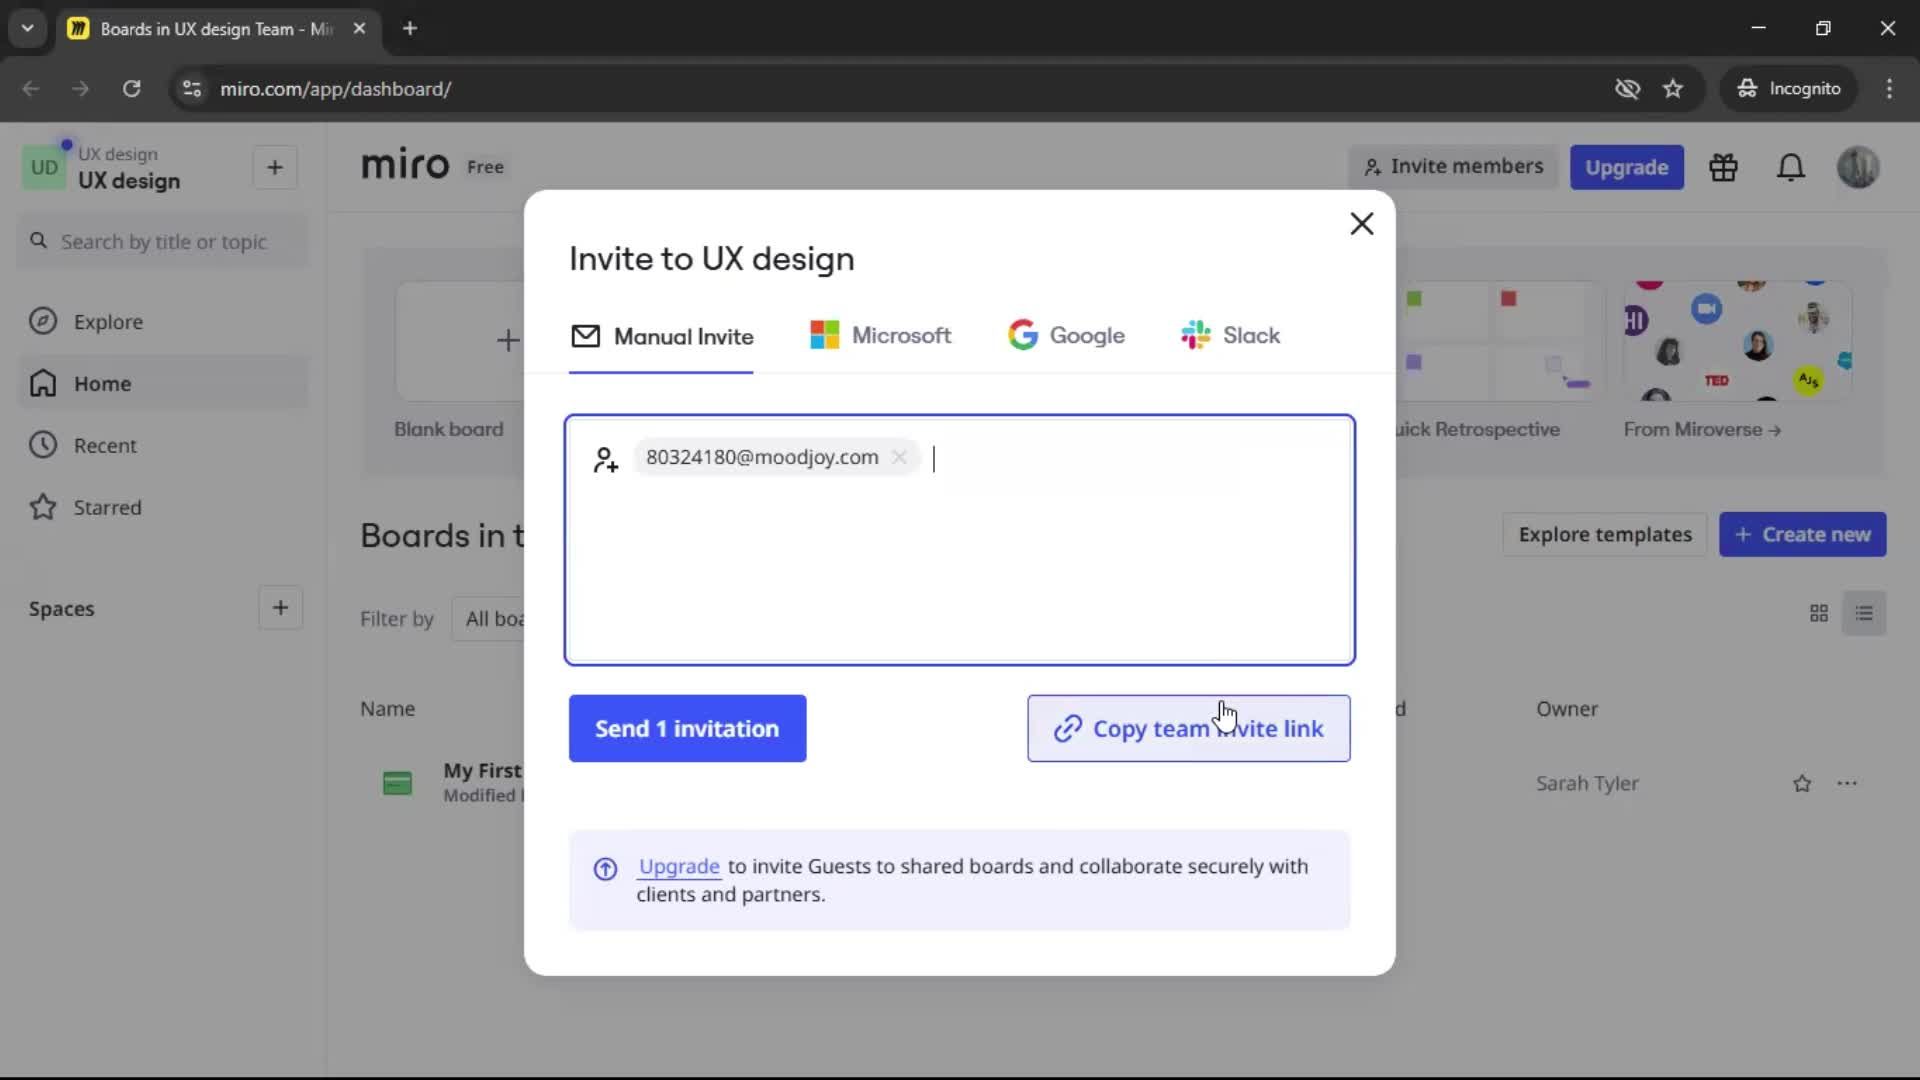
Task: Switch to grid view of boards
Action: pyautogui.click(x=1819, y=614)
